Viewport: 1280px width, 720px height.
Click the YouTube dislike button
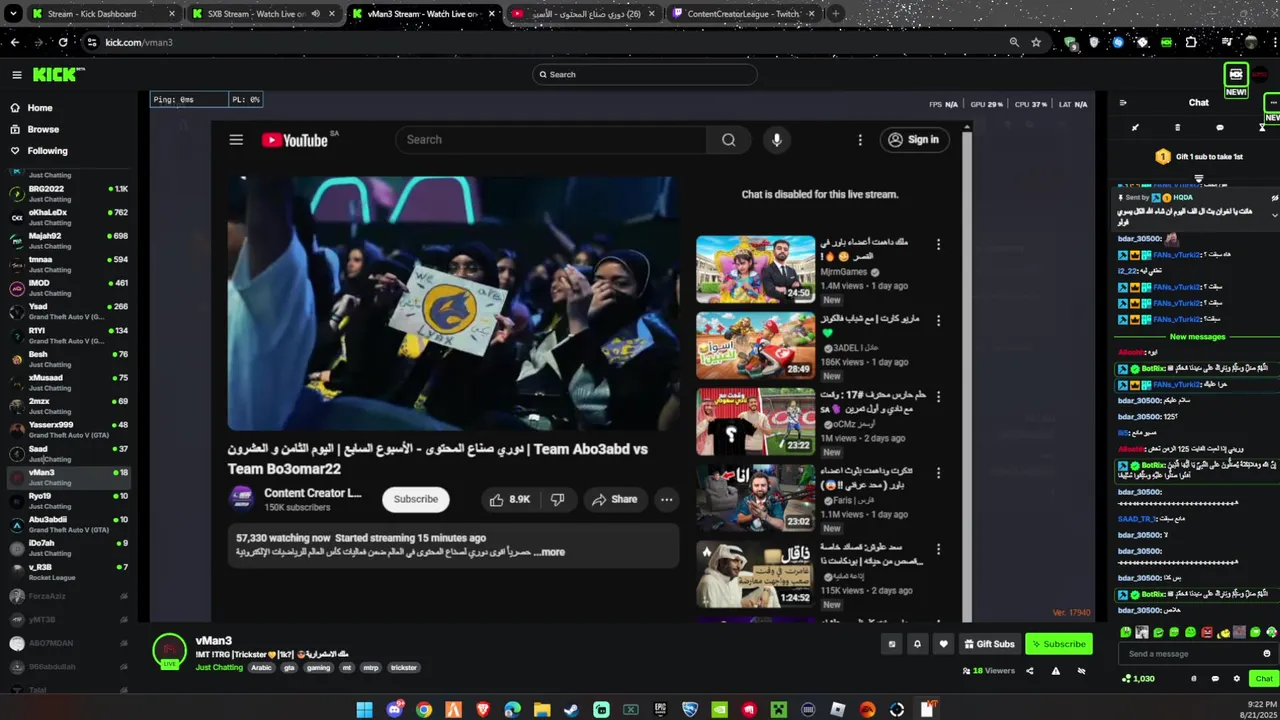pos(558,499)
